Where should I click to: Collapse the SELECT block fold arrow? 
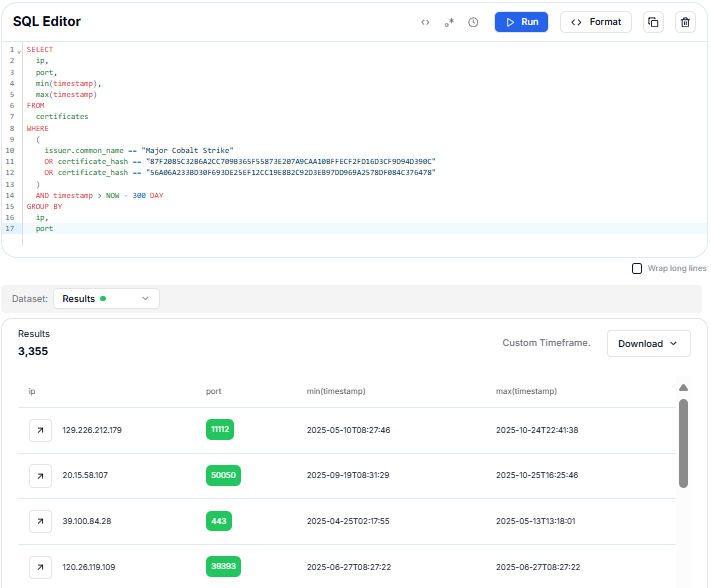click(19, 52)
